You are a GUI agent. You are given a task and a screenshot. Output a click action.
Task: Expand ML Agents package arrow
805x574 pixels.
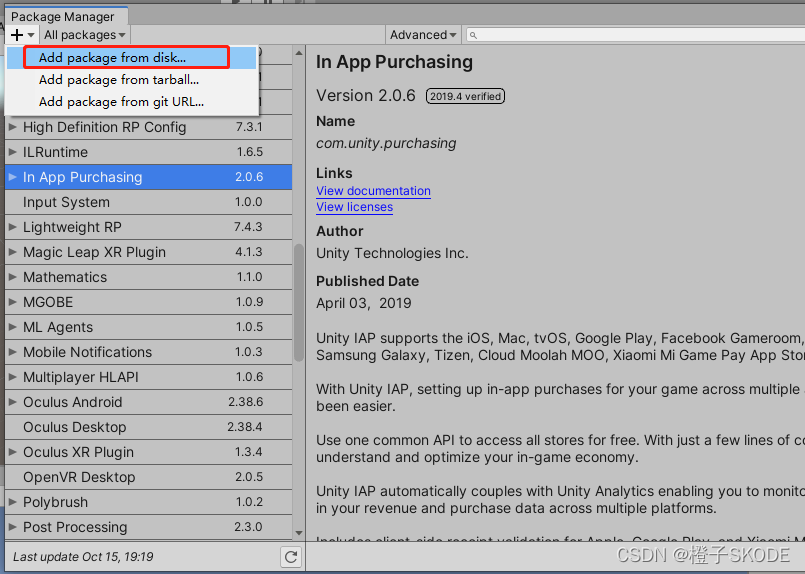[13, 327]
